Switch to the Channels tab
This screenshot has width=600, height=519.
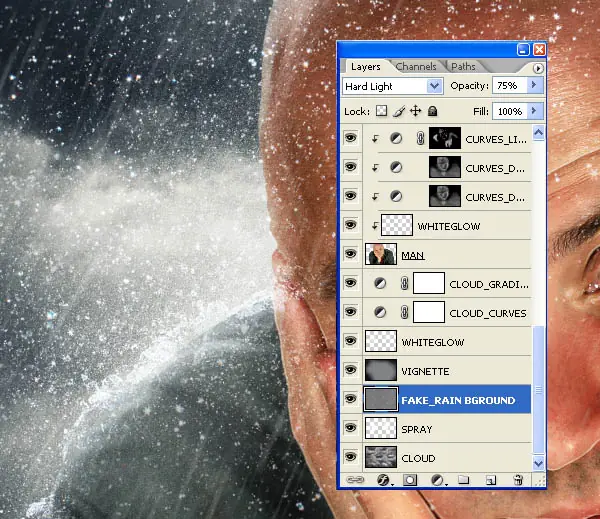(416, 67)
